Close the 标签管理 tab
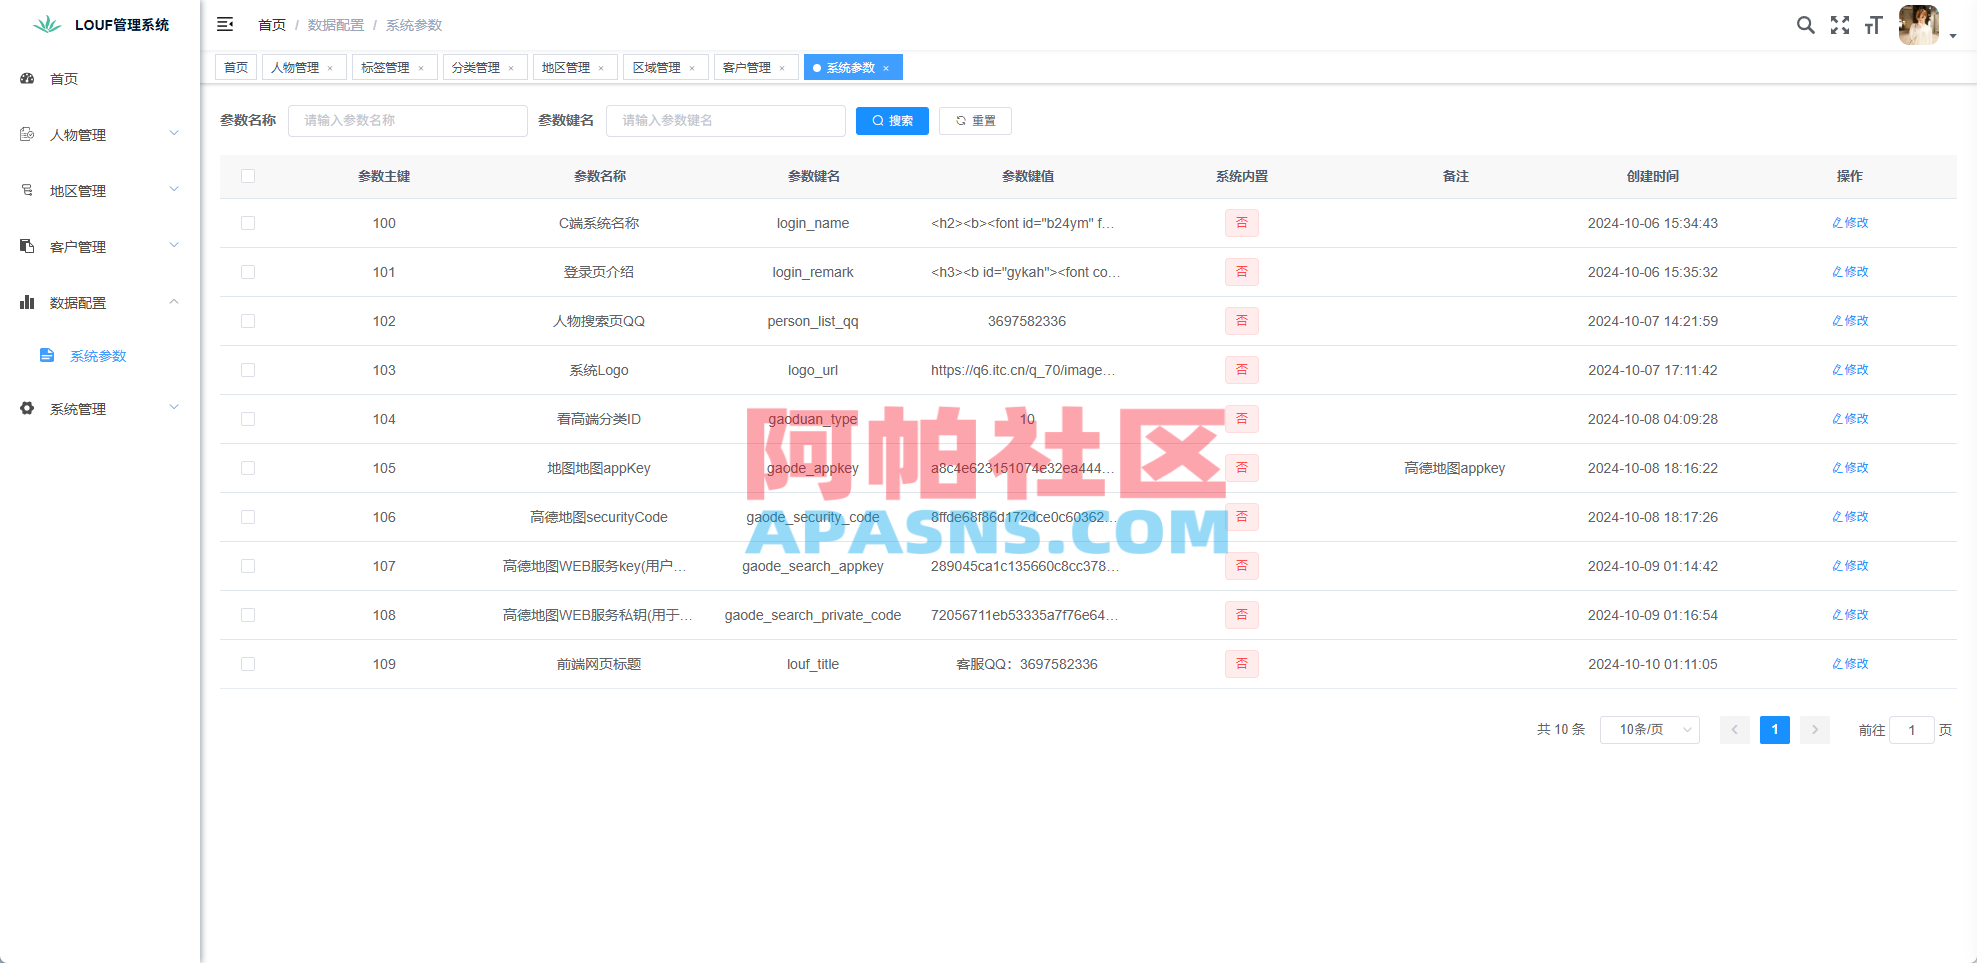 click(421, 68)
